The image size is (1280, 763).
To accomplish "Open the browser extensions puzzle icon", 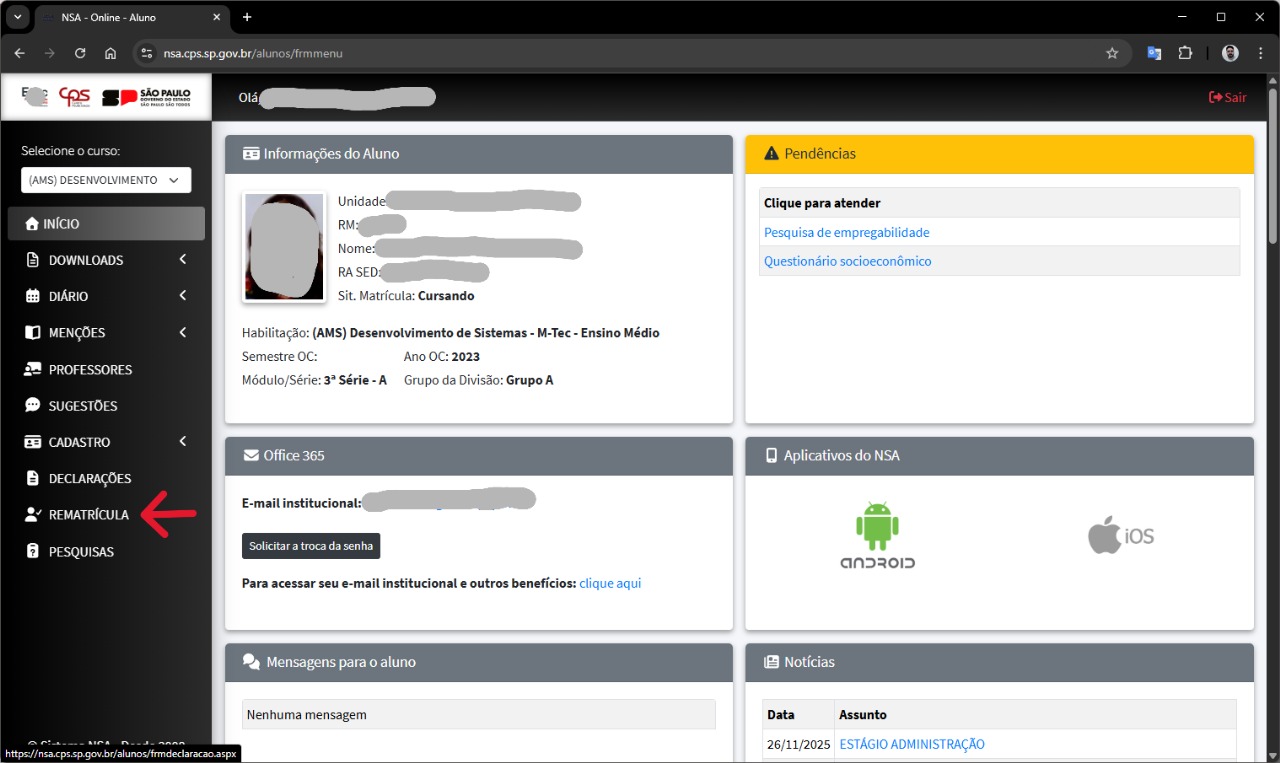I will pos(1186,53).
